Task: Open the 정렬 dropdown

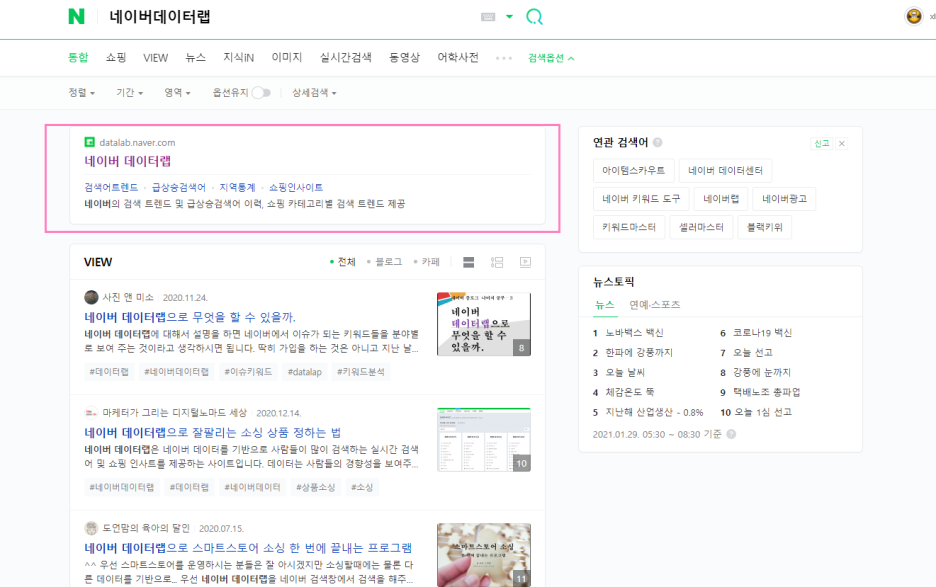Action: tap(82, 93)
